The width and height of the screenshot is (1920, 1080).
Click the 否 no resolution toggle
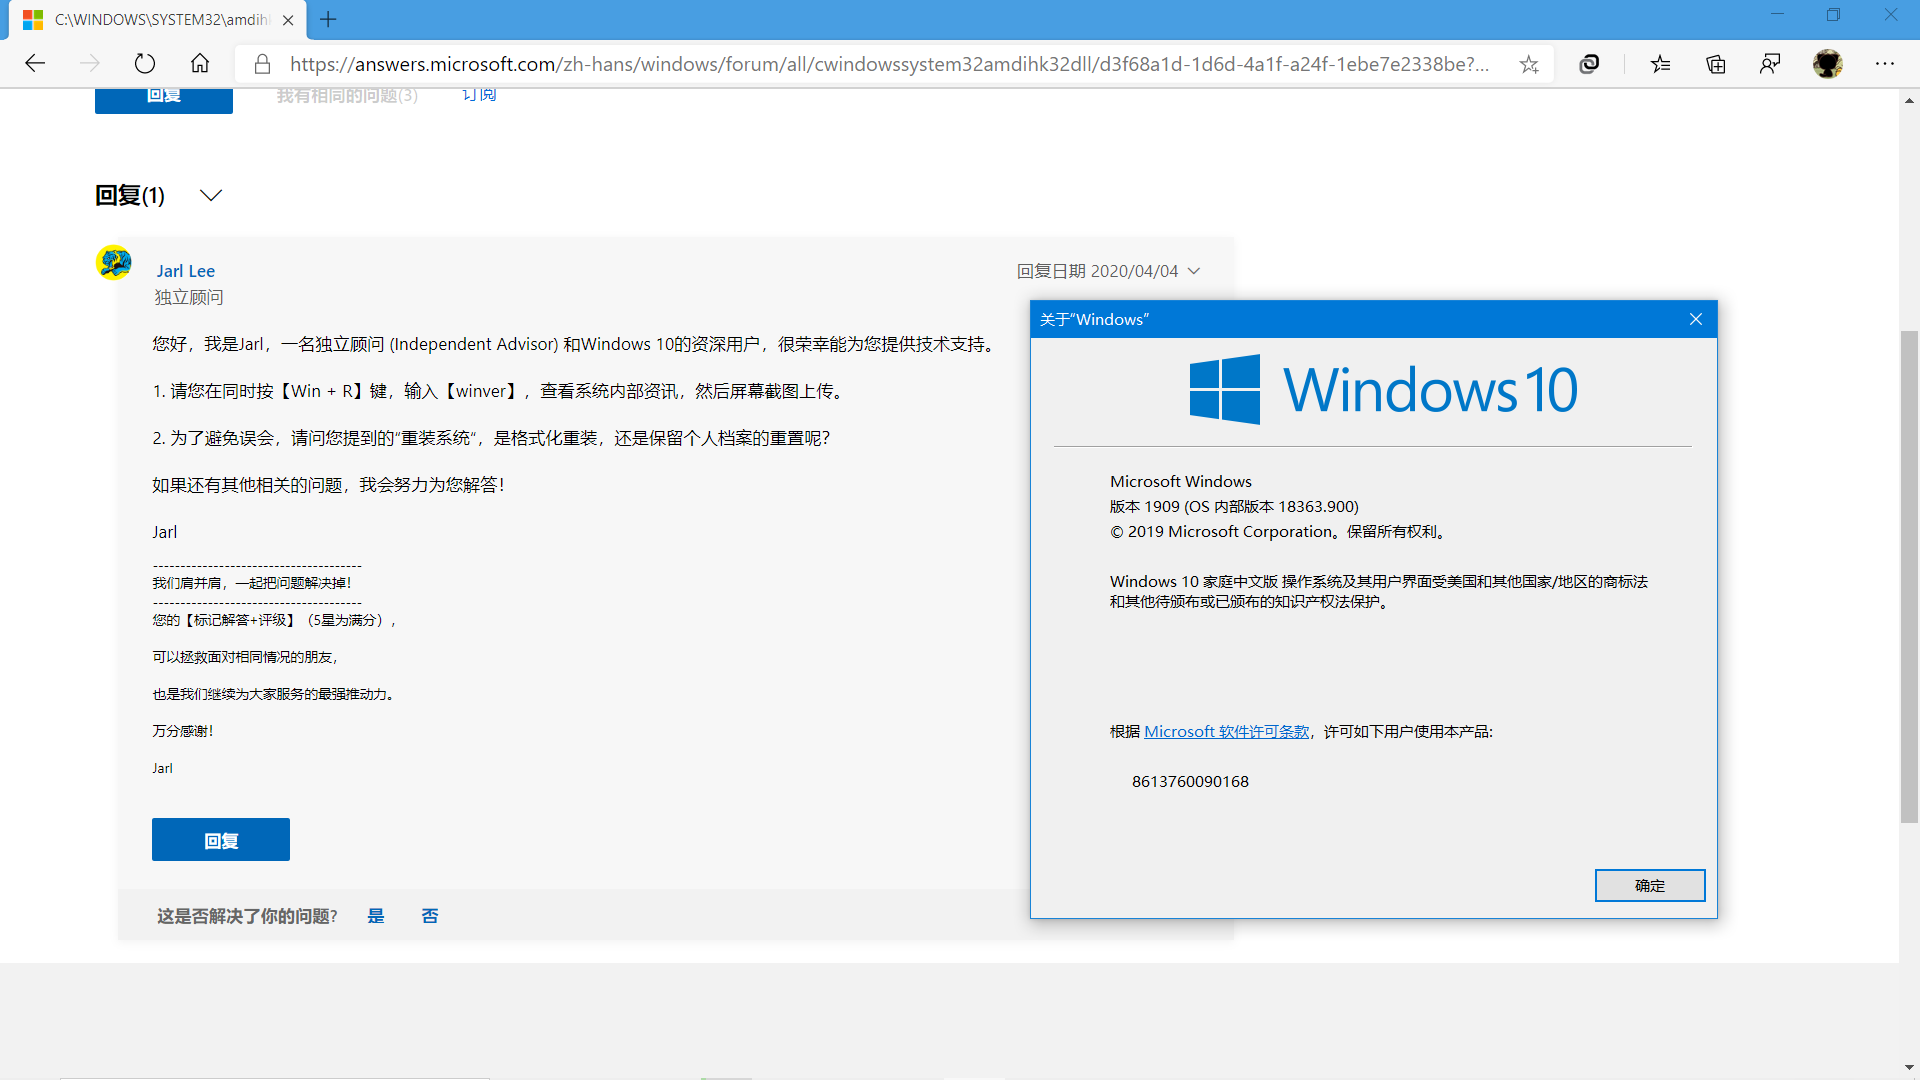(x=430, y=915)
